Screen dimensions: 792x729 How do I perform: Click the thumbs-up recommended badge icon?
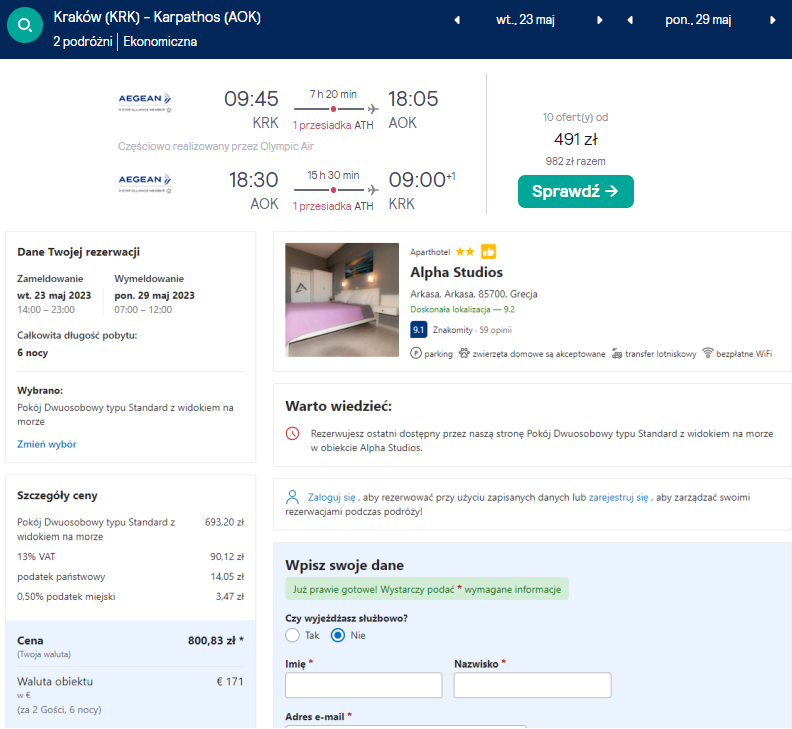click(x=488, y=252)
